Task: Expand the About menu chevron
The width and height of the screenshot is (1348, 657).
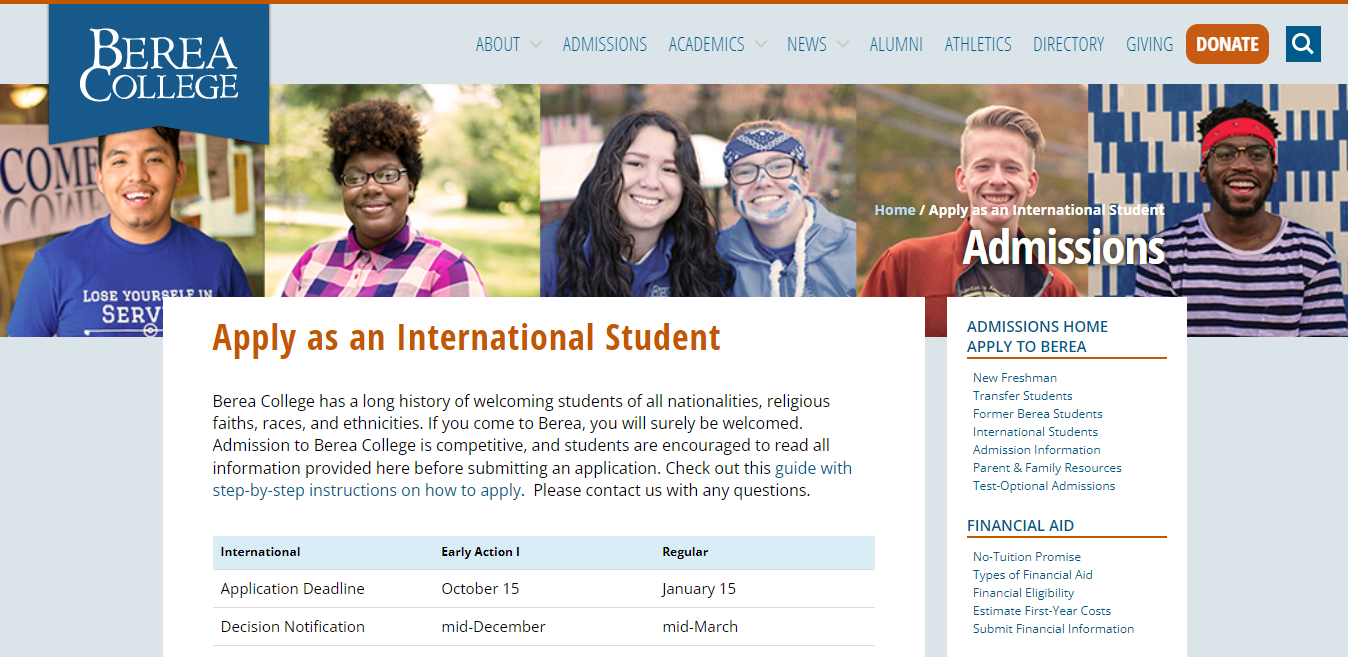Action: pyautogui.click(x=536, y=45)
